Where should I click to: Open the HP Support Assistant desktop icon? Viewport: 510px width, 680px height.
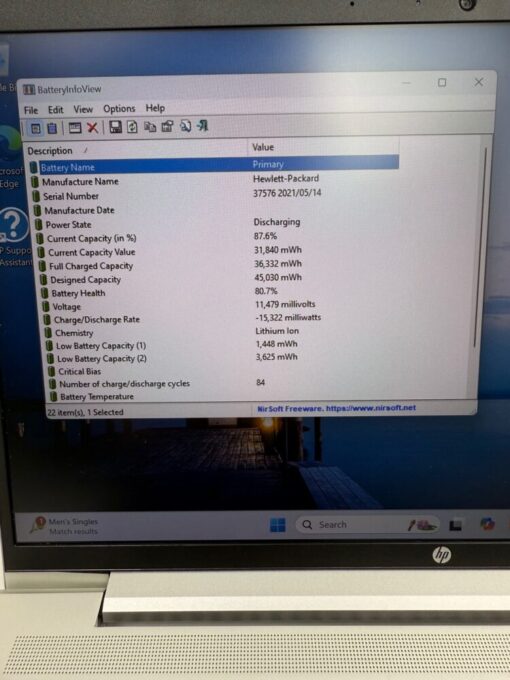[x=16, y=238]
